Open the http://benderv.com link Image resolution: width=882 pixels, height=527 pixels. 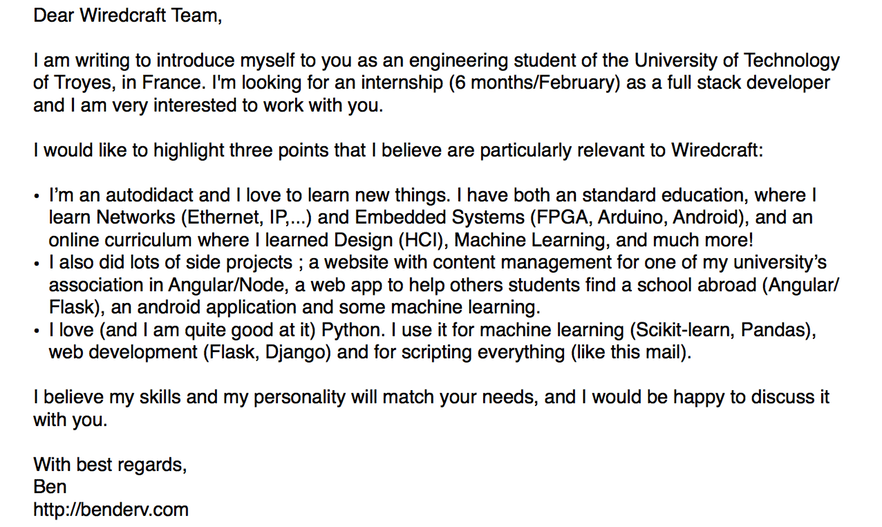(111, 510)
